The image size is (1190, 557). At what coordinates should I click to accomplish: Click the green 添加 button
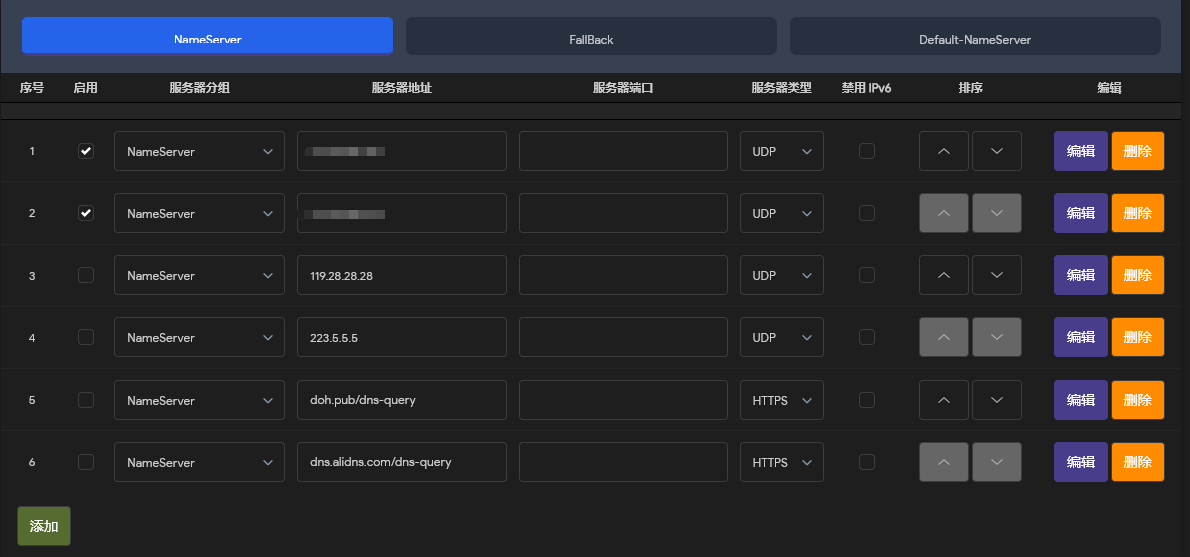[x=44, y=526]
